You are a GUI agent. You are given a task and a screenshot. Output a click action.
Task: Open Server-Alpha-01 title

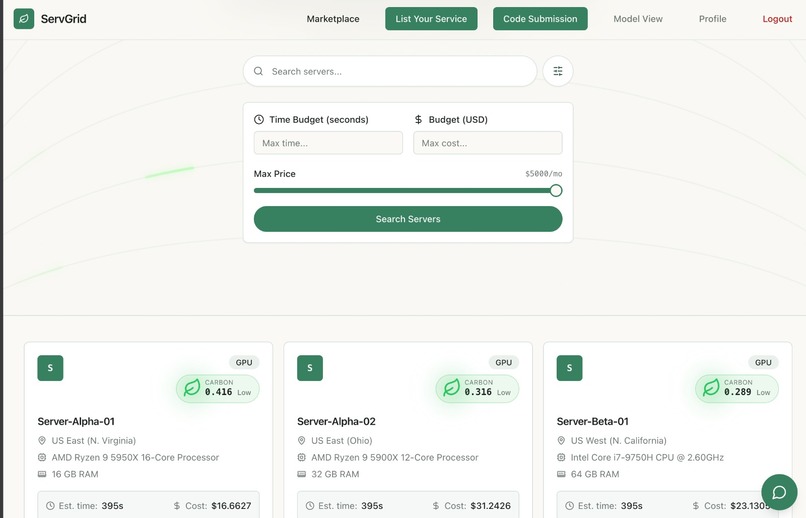[x=76, y=421]
